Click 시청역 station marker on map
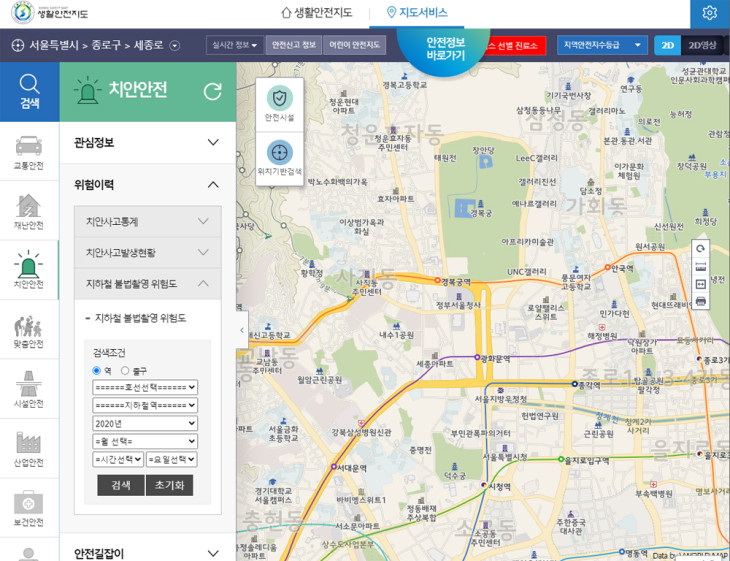 point(484,485)
